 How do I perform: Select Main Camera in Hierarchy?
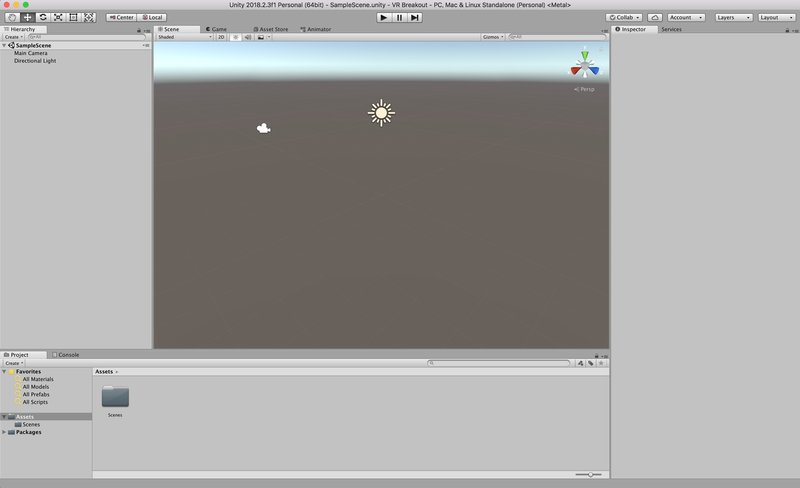(x=31, y=53)
